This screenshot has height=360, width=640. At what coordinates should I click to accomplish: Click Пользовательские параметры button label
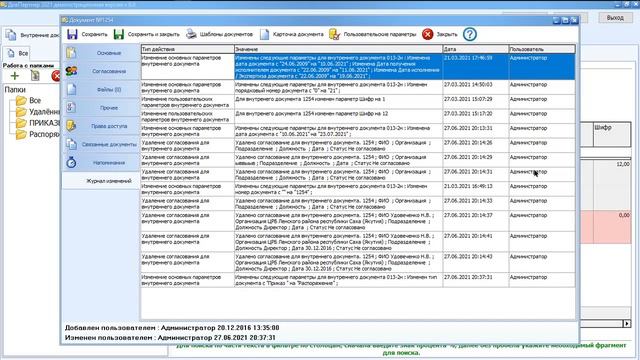[380, 34]
